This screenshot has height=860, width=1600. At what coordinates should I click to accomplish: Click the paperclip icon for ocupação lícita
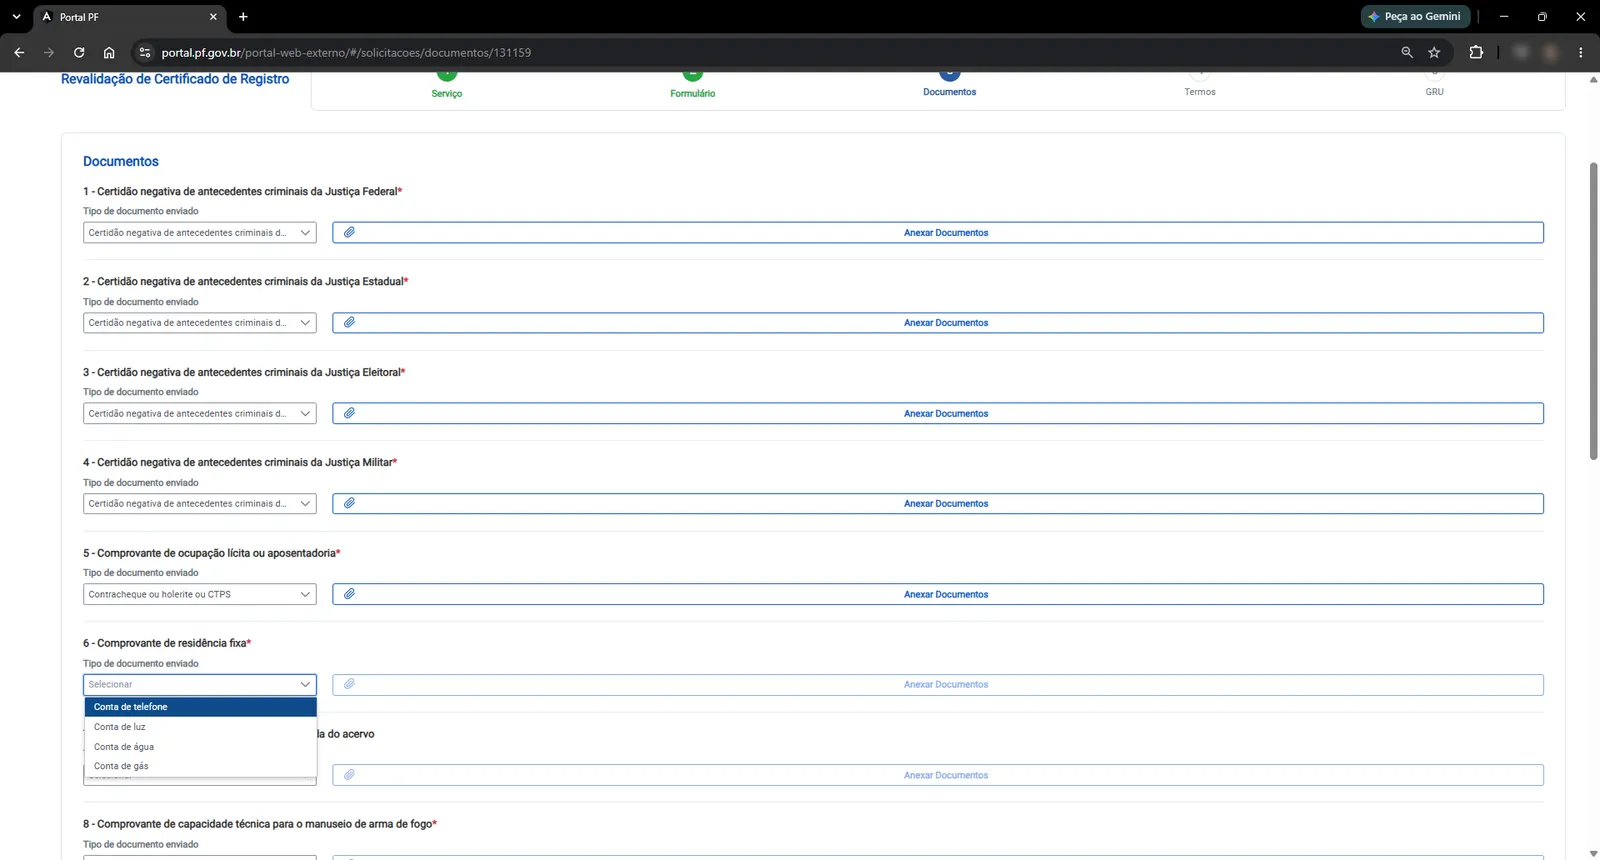[349, 594]
